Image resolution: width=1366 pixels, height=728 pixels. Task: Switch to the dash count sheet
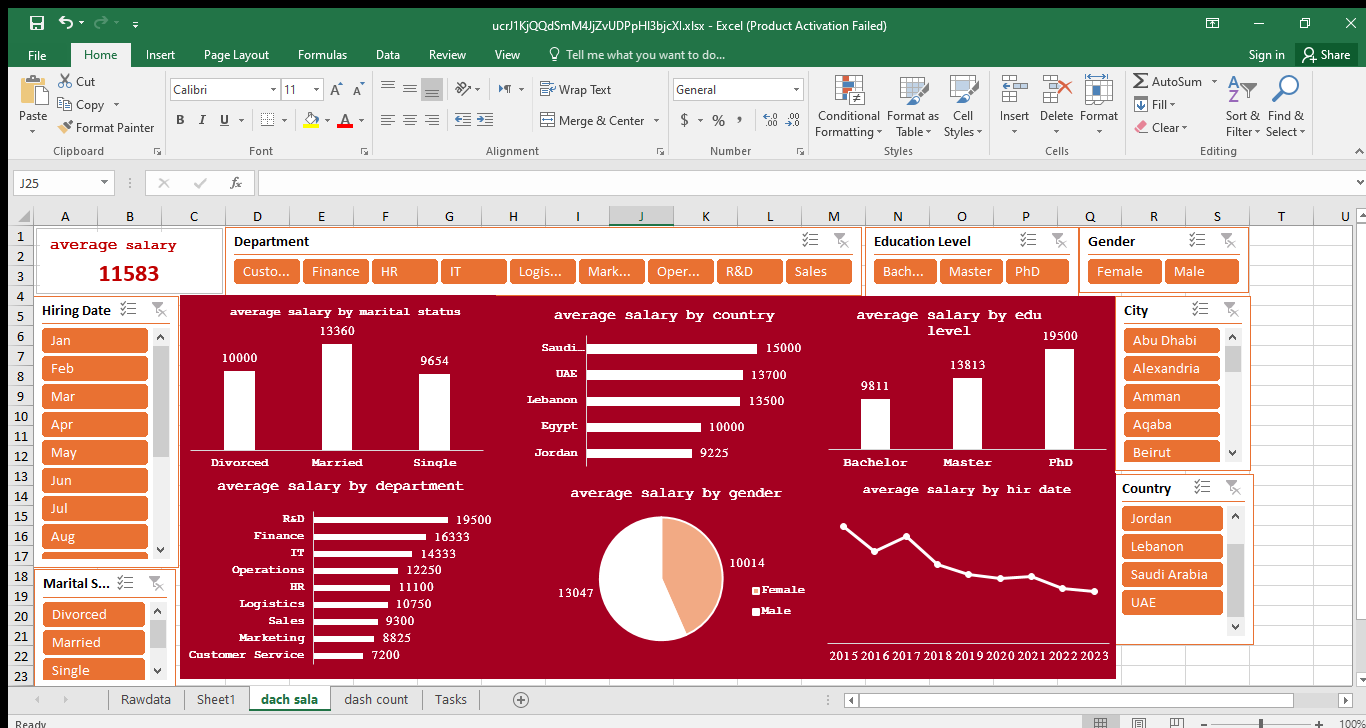pyautogui.click(x=376, y=699)
